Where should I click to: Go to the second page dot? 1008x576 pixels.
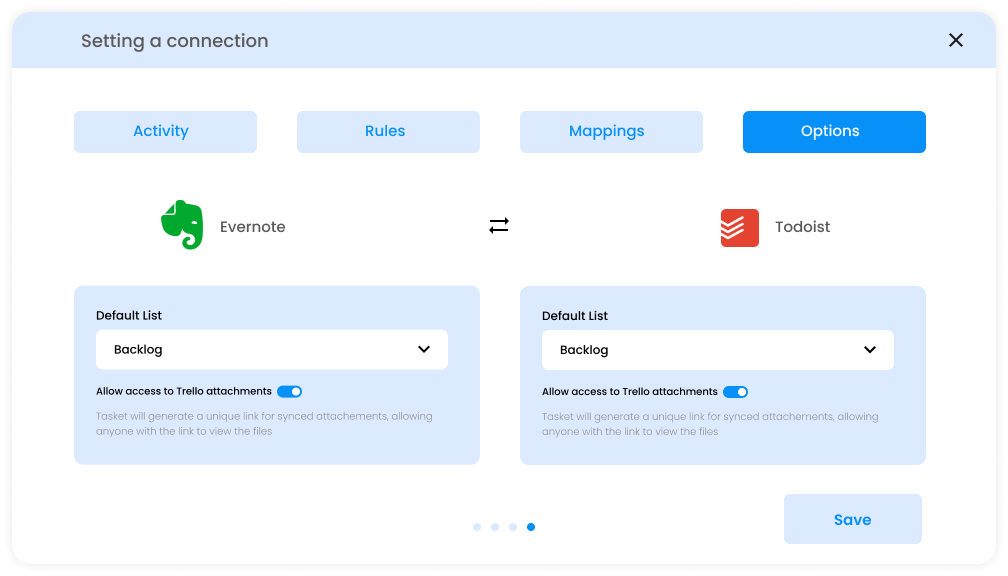(x=495, y=527)
